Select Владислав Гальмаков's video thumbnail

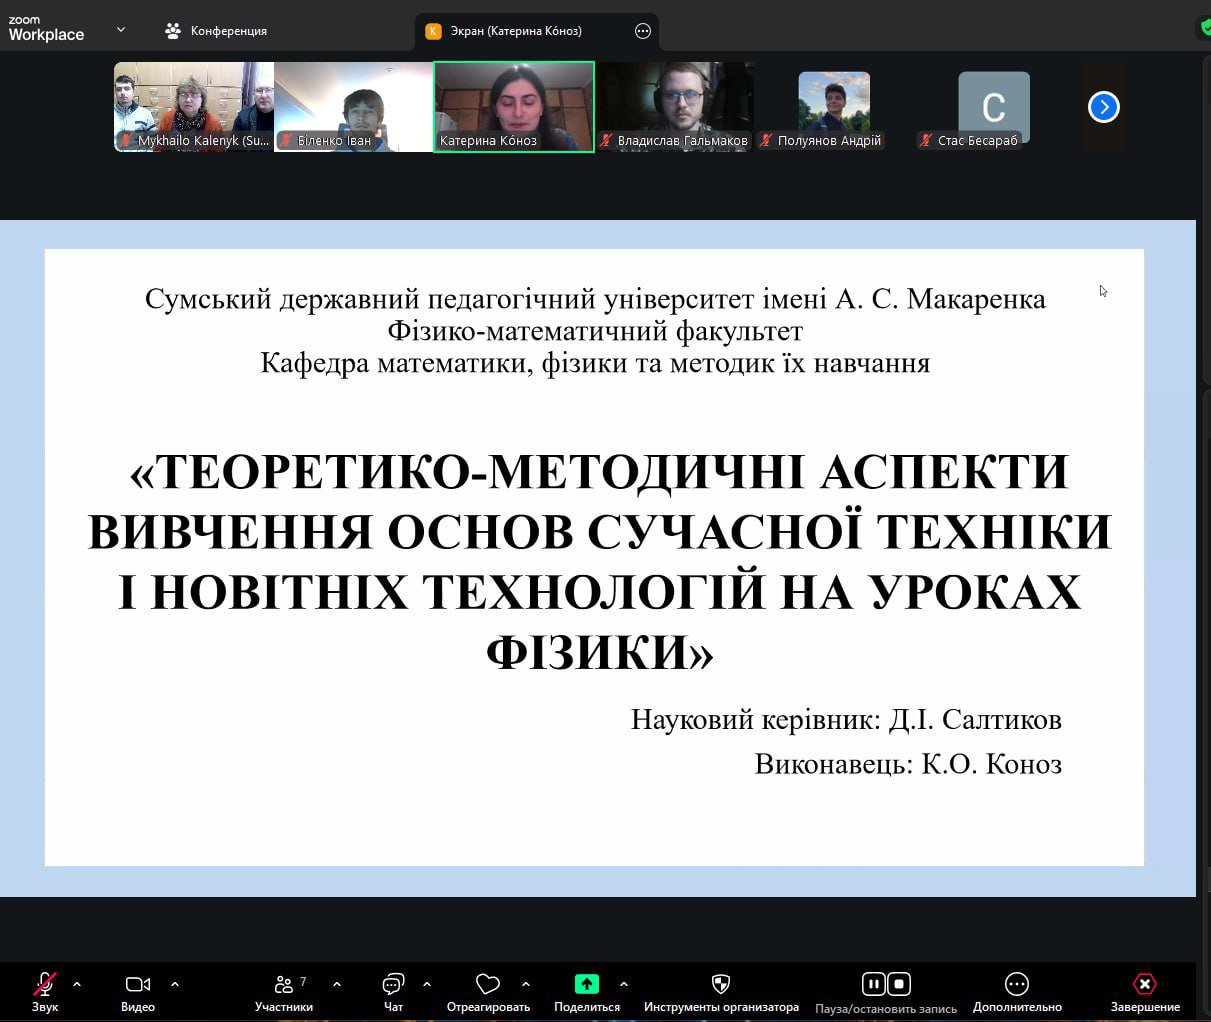click(675, 107)
